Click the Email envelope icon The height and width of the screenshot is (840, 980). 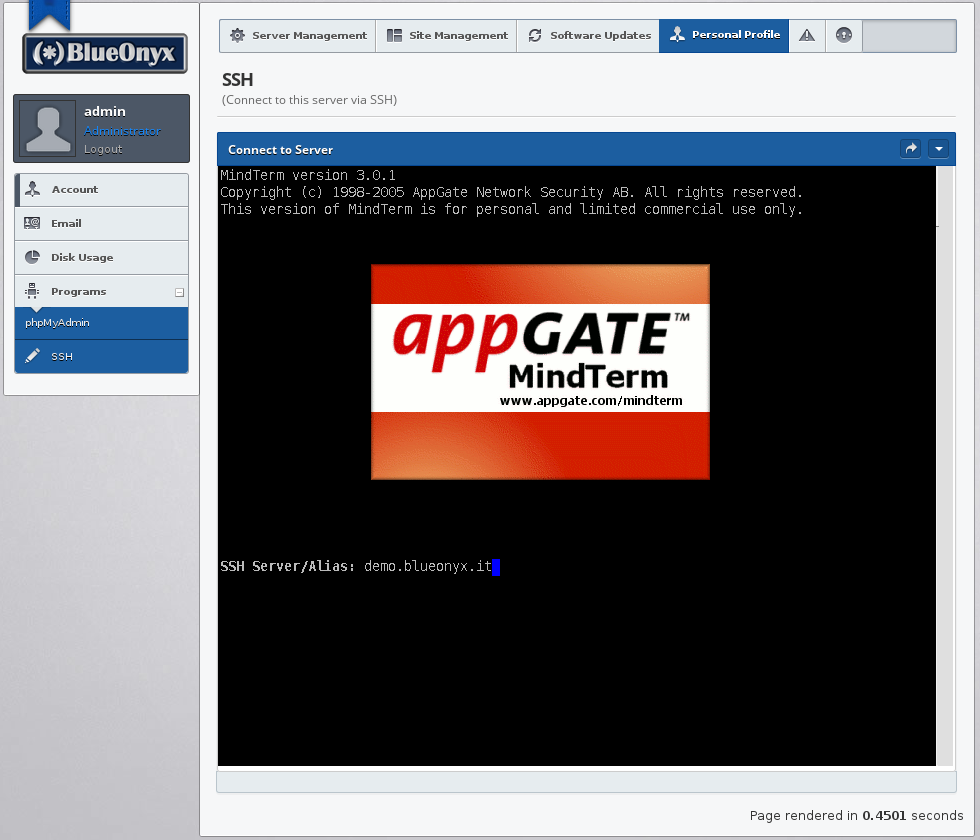point(32,223)
